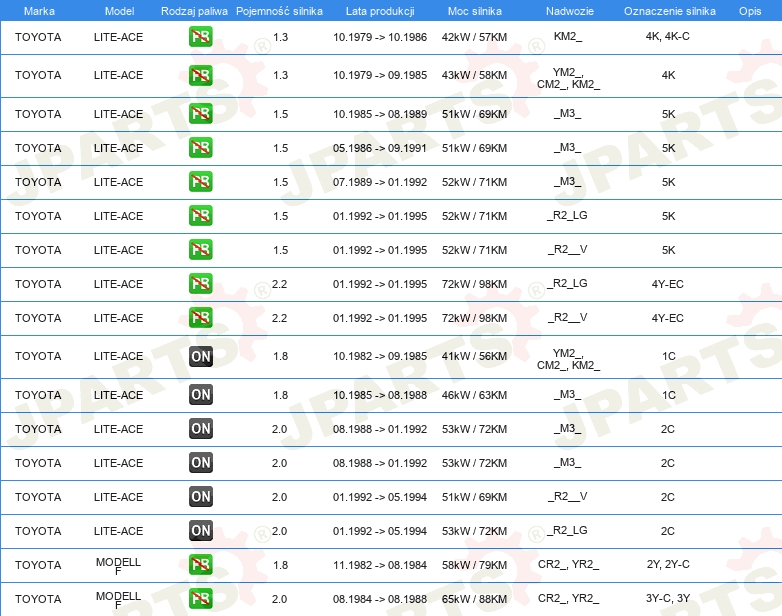The image size is (782, 616).
Task: Click the Model column header
Action: 119,11
